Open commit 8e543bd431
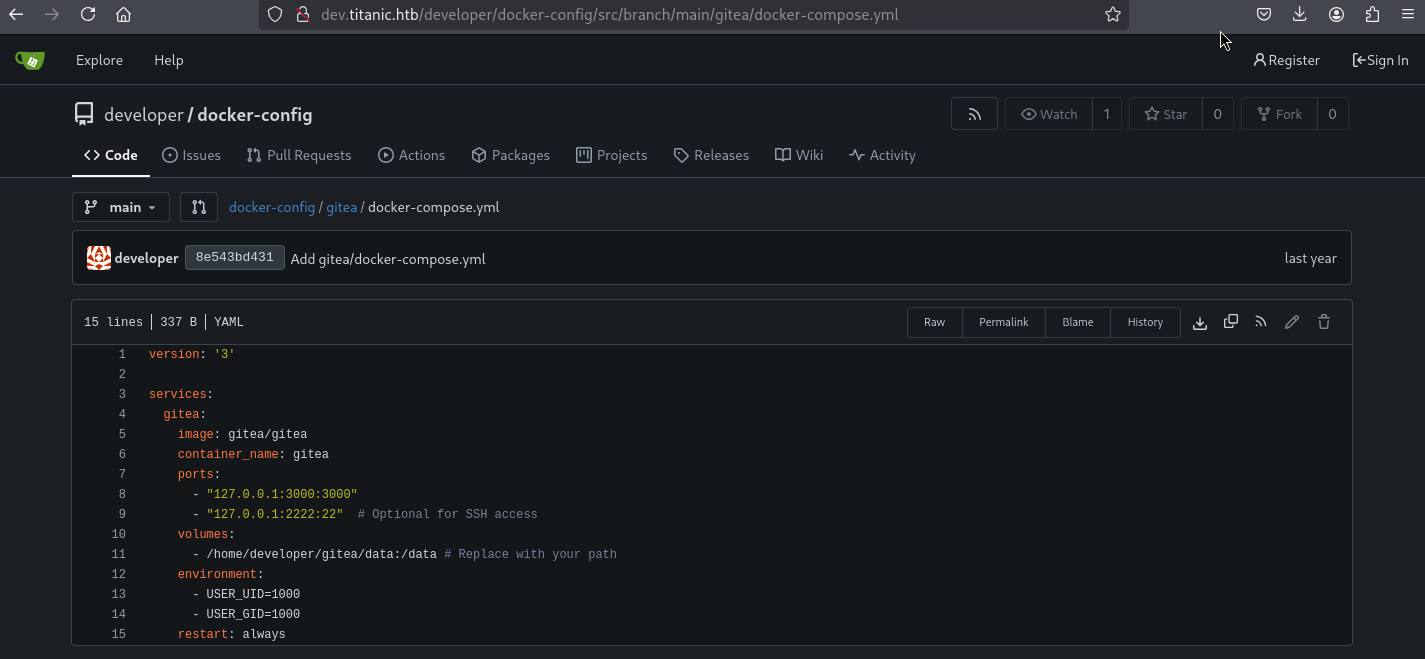 pos(235,257)
